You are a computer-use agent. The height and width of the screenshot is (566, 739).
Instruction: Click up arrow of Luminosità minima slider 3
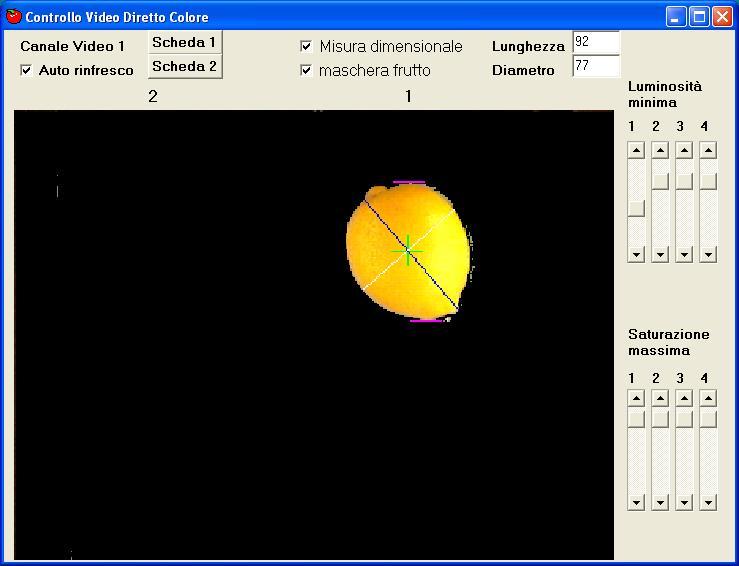click(x=684, y=151)
